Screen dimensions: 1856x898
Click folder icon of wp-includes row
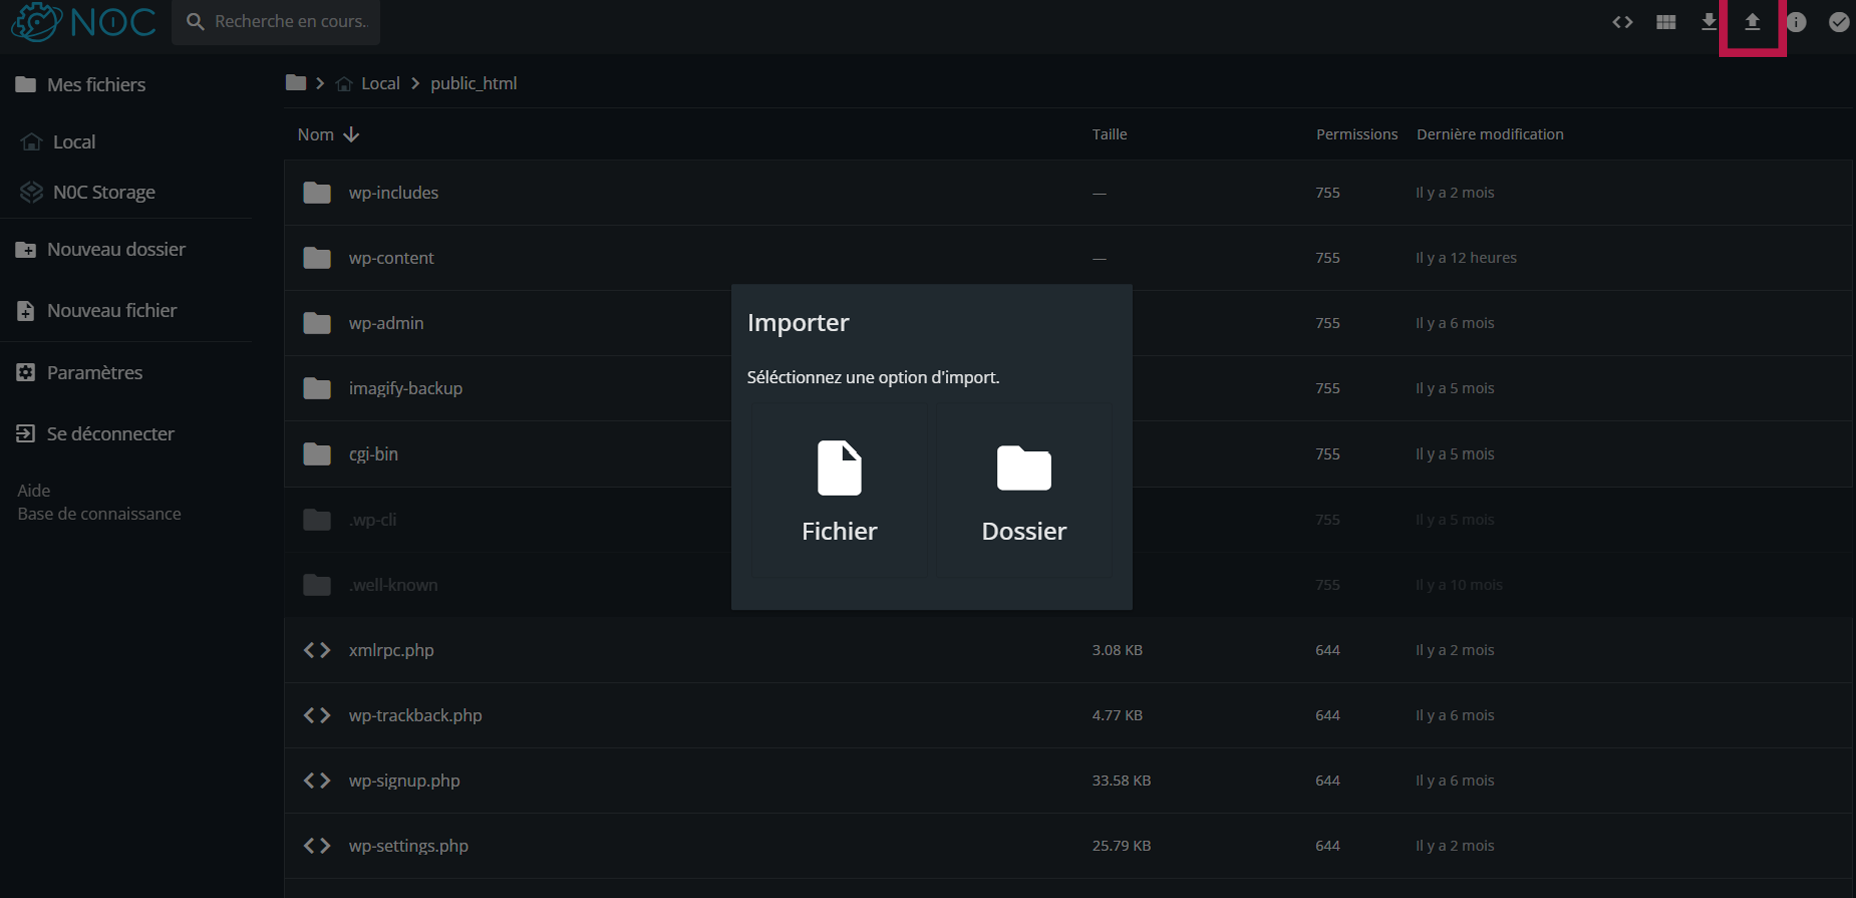click(x=317, y=192)
